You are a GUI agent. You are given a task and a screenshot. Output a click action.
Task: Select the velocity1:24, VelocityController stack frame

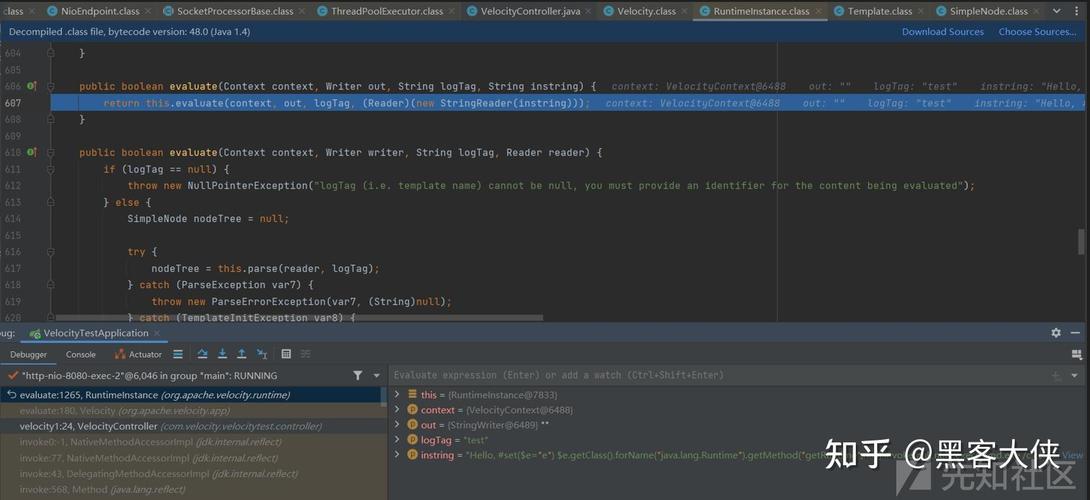tap(190, 426)
